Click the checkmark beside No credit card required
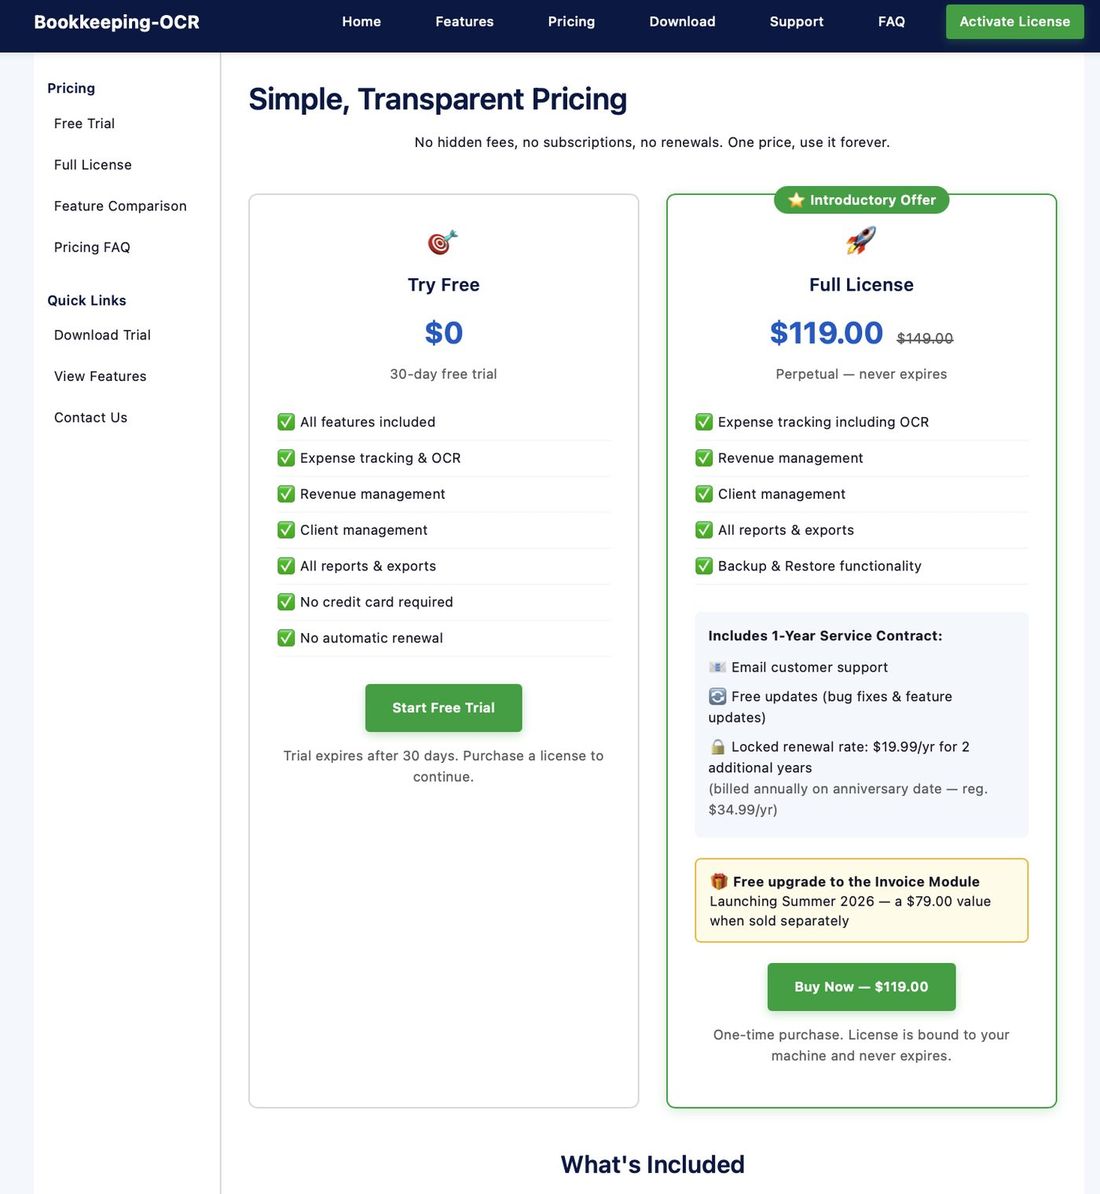Viewport: 1100px width, 1194px height. point(285,601)
